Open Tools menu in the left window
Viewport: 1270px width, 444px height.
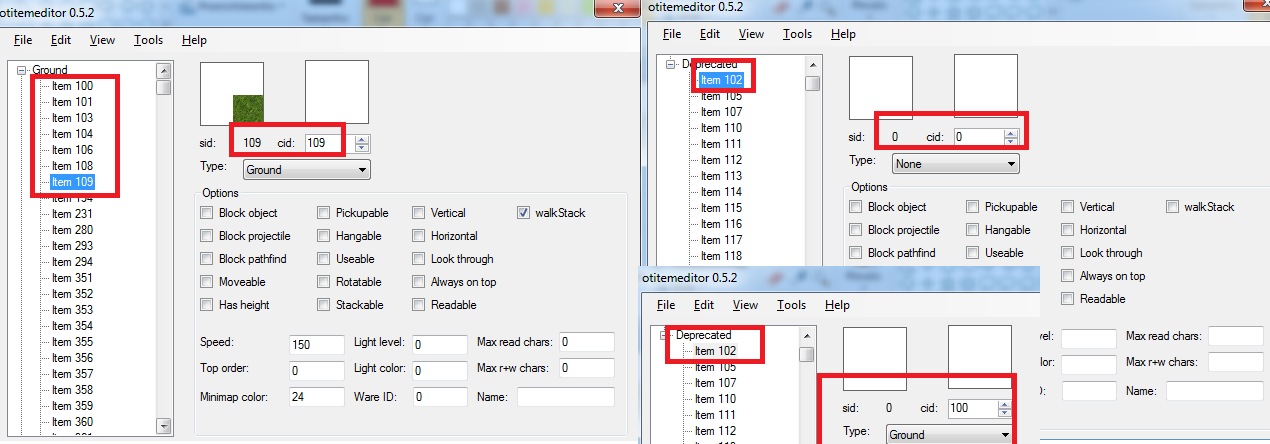148,40
